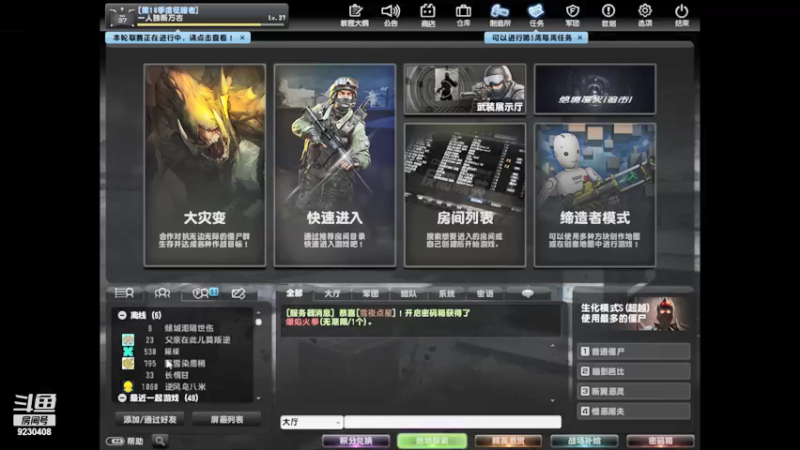Open the player profile avatar panel
The height and width of the screenshot is (450, 800).
pyautogui.click(x=122, y=16)
